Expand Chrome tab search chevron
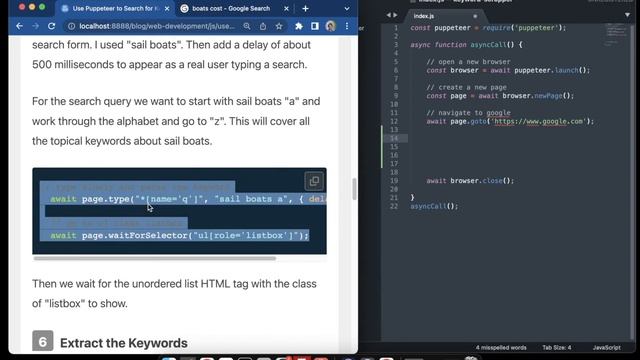 pos(347,9)
